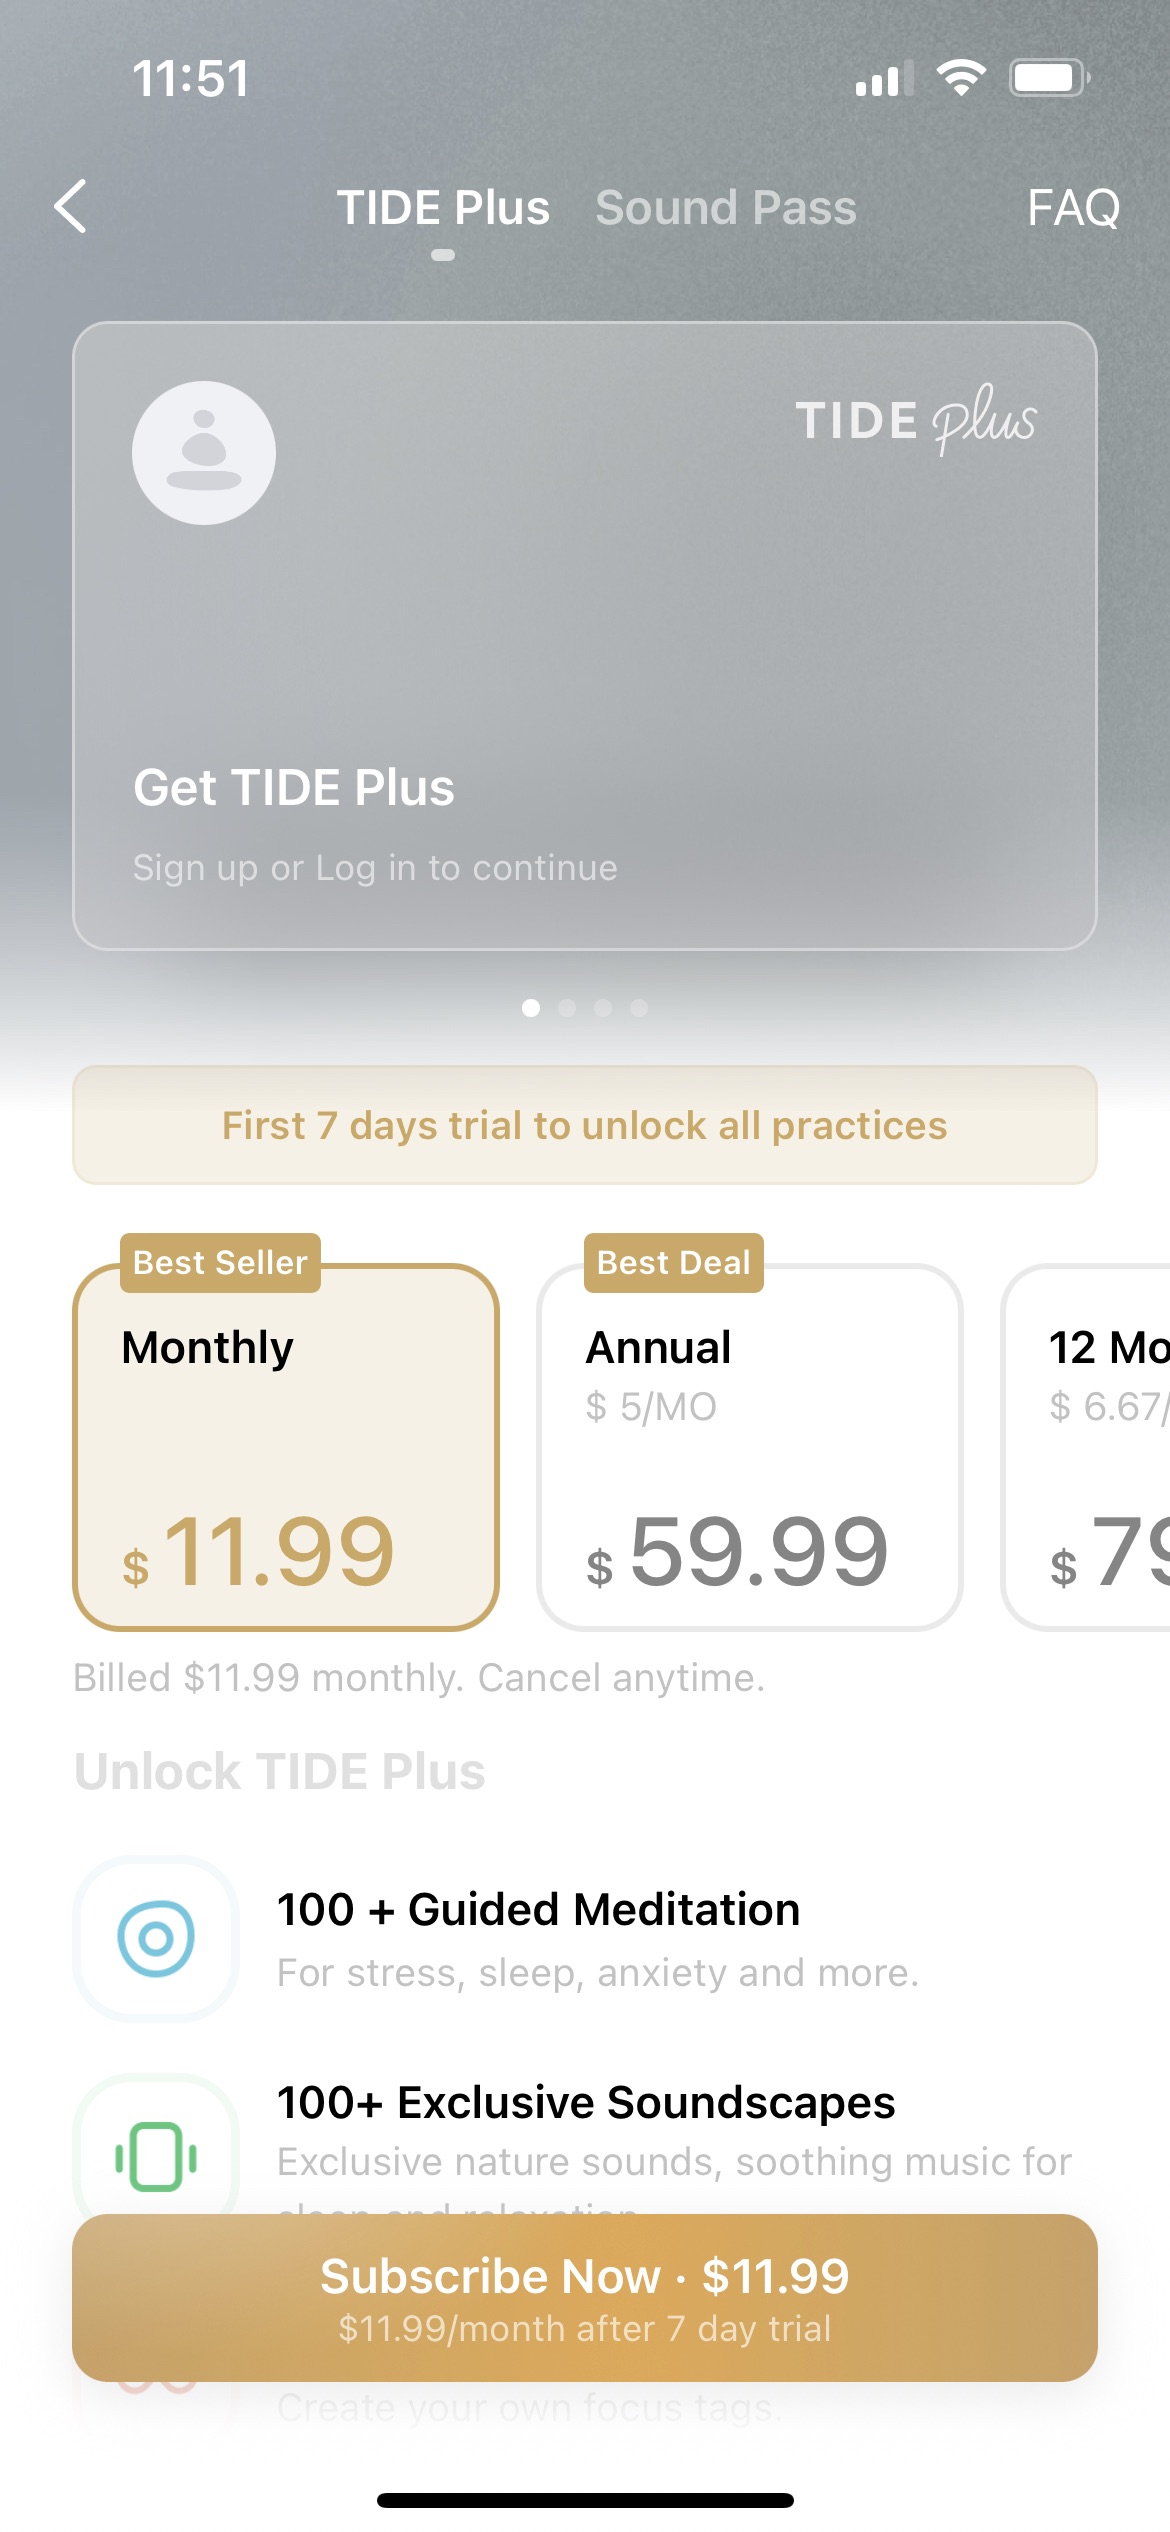Image resolution: width=1170 pixels, height=2532 pixels.
Task: Switch to the TIDE Plus tab
Action: pyautogui.click(x=446, y=208)
